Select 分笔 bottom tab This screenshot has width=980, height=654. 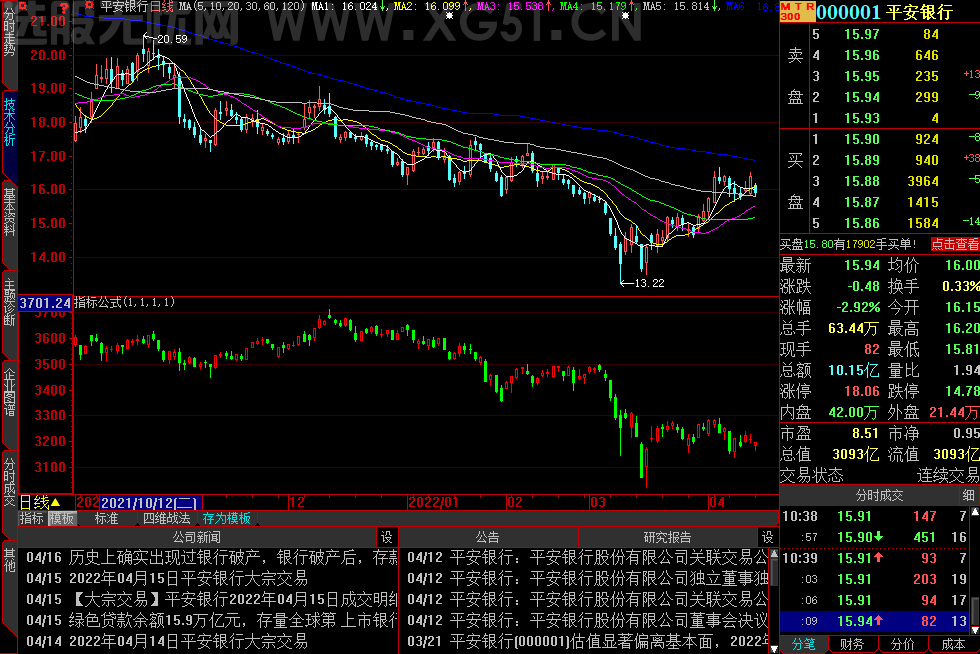[803, 645]
